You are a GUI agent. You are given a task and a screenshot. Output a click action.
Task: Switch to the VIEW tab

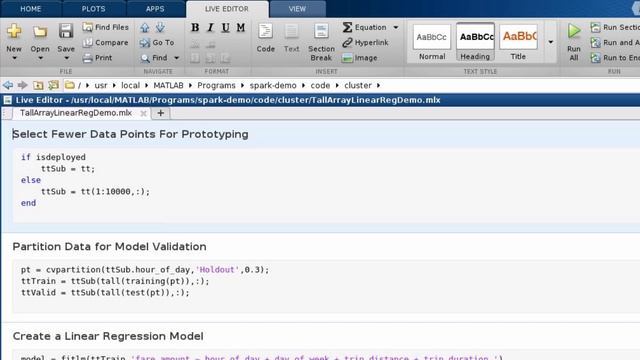click(297, 9)
